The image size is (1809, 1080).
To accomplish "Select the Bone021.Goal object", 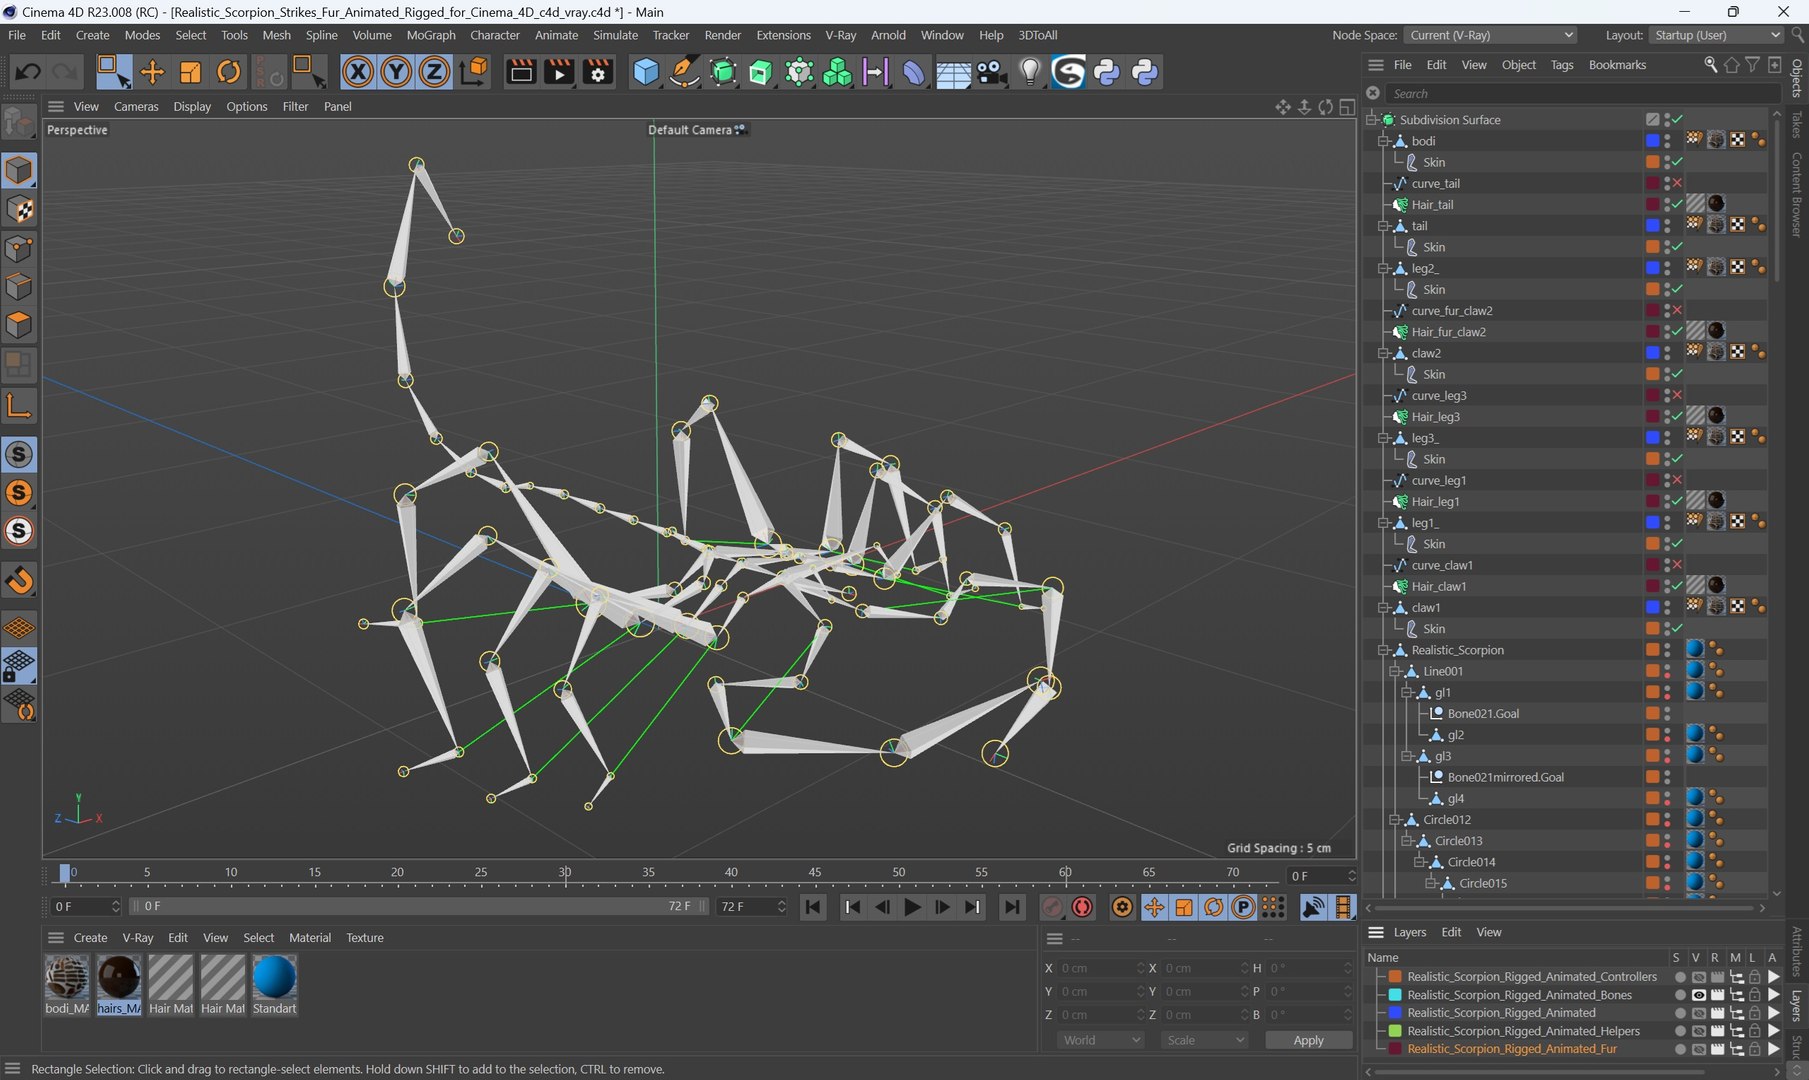I will (1483, 714).
